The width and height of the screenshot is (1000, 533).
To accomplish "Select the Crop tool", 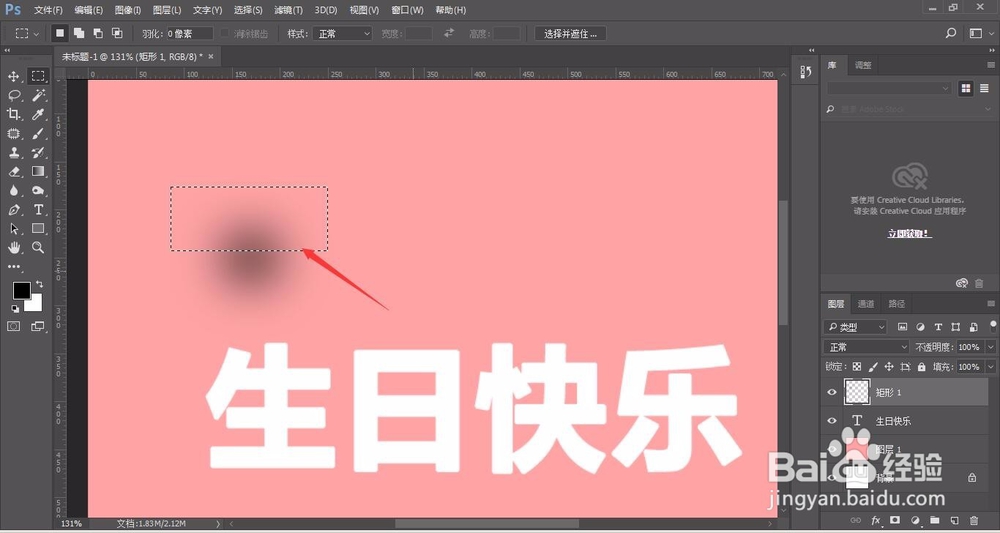I will click(13, 114).
